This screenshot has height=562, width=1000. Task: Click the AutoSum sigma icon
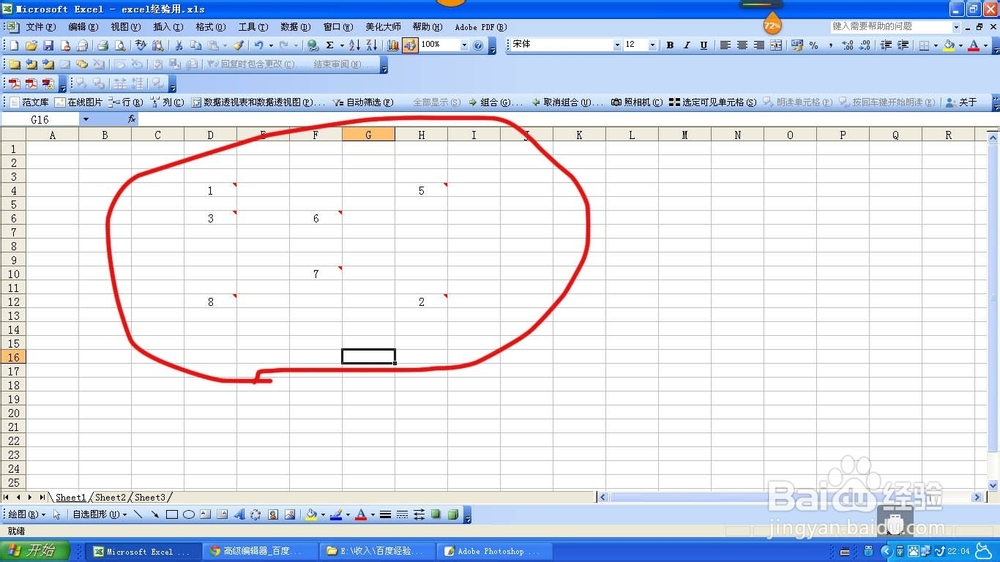[330, 45]
